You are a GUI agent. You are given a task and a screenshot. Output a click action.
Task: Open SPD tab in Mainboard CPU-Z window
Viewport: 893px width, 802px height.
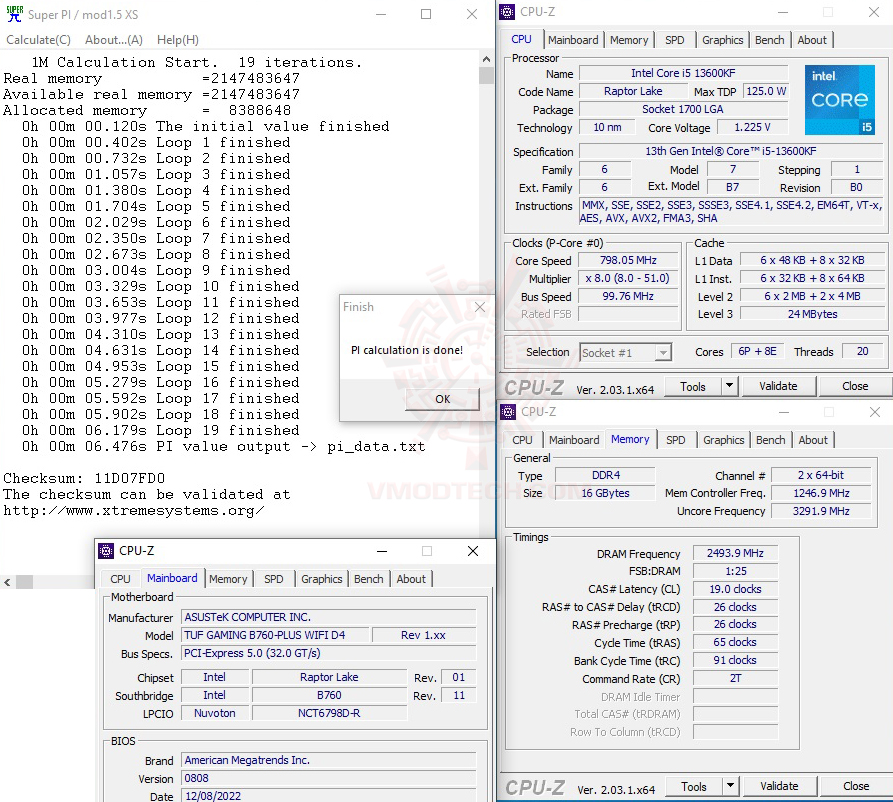(273, 579)
